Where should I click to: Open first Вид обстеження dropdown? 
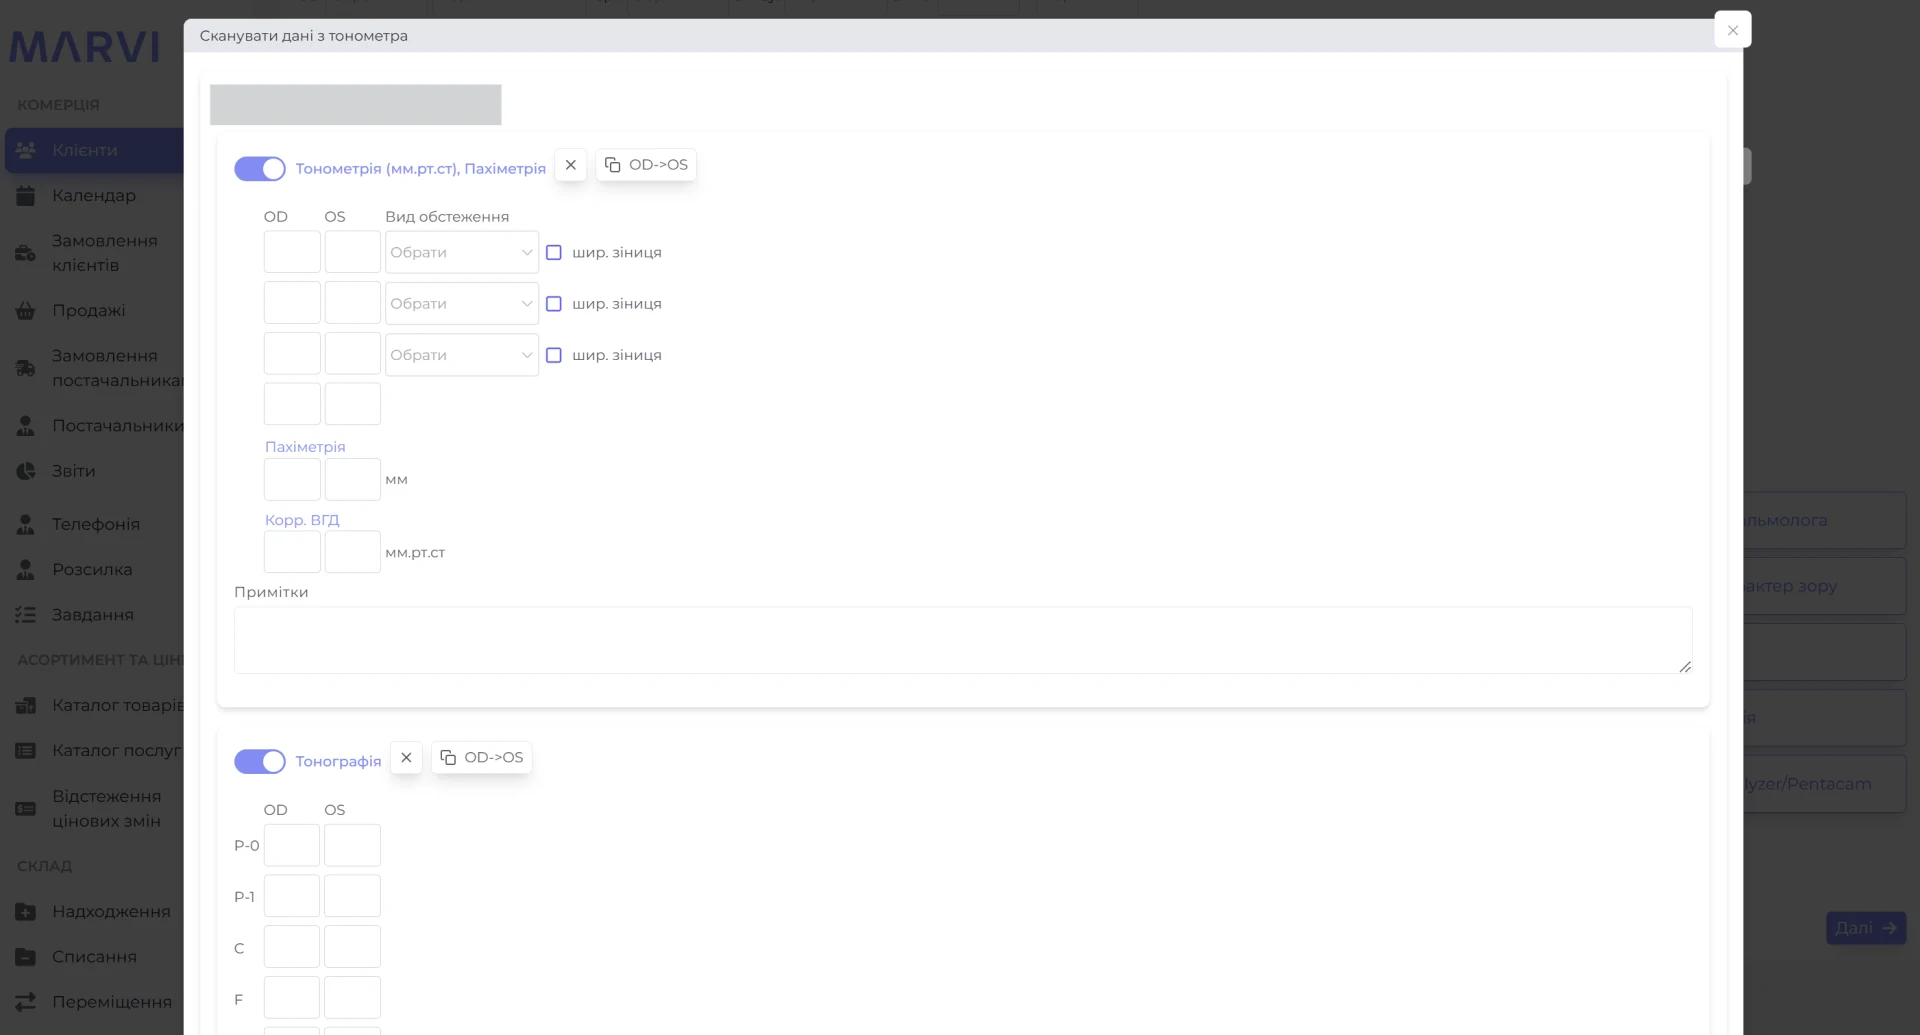pyautogui.click(x=462, y=252)
